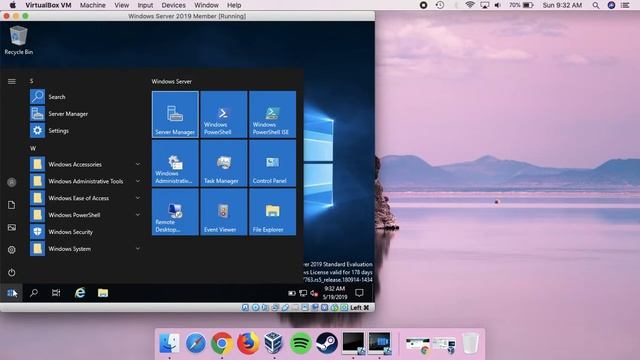Image resolution: width=640 pixels, height=360 pixels.
Task: Open the Input menu
Action: [145, 5]
